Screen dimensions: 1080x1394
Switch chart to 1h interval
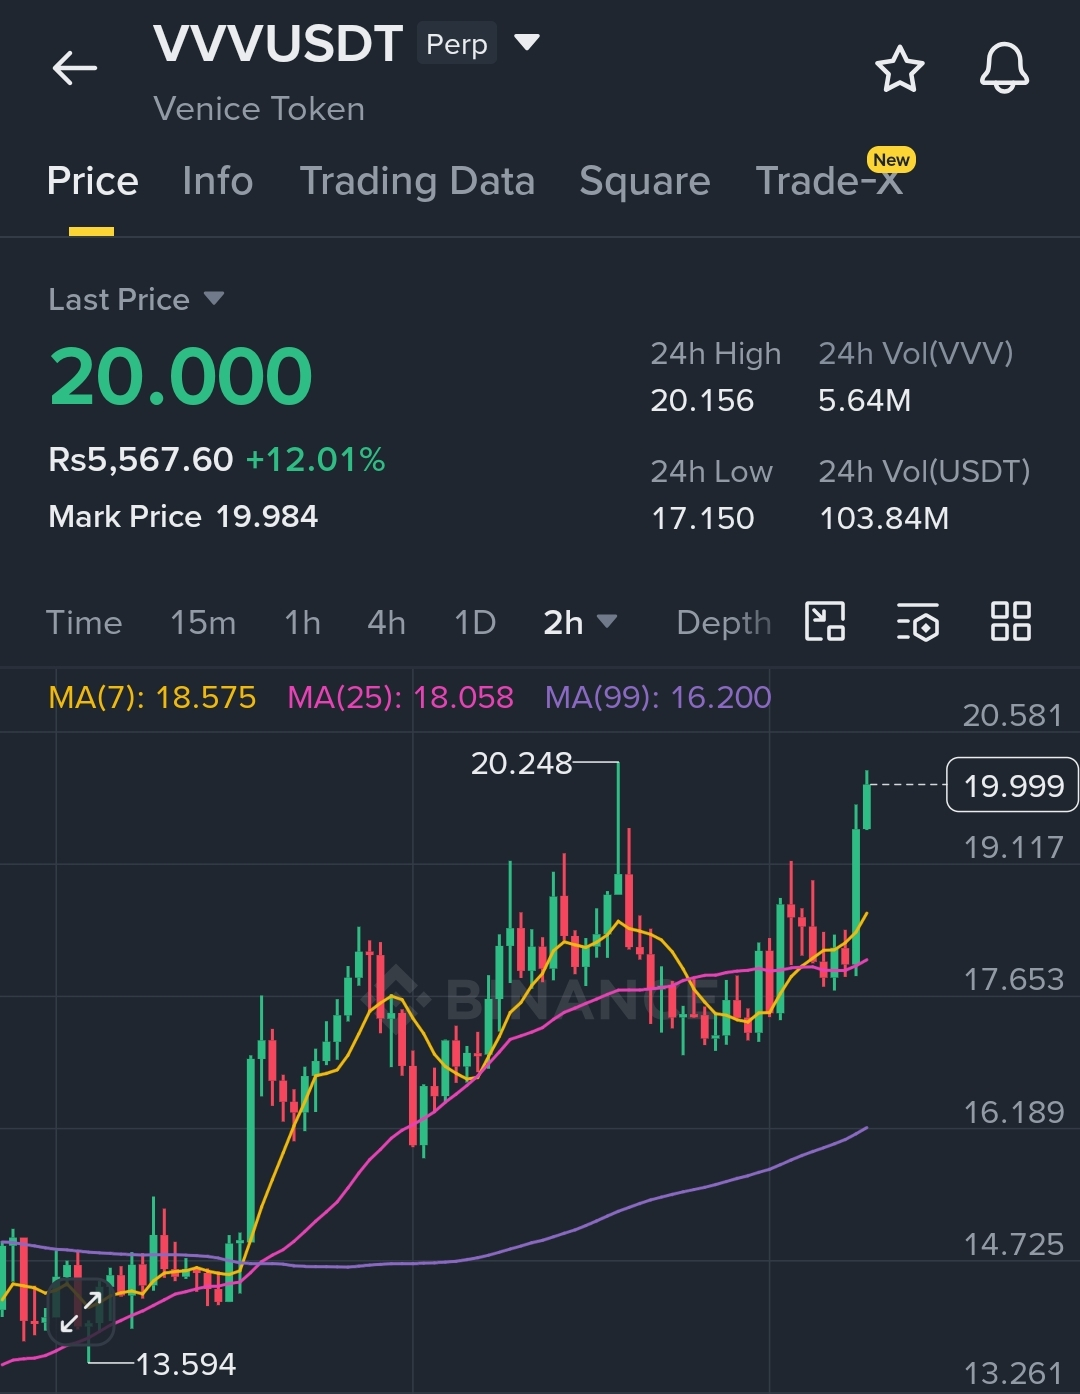point(302,622)
